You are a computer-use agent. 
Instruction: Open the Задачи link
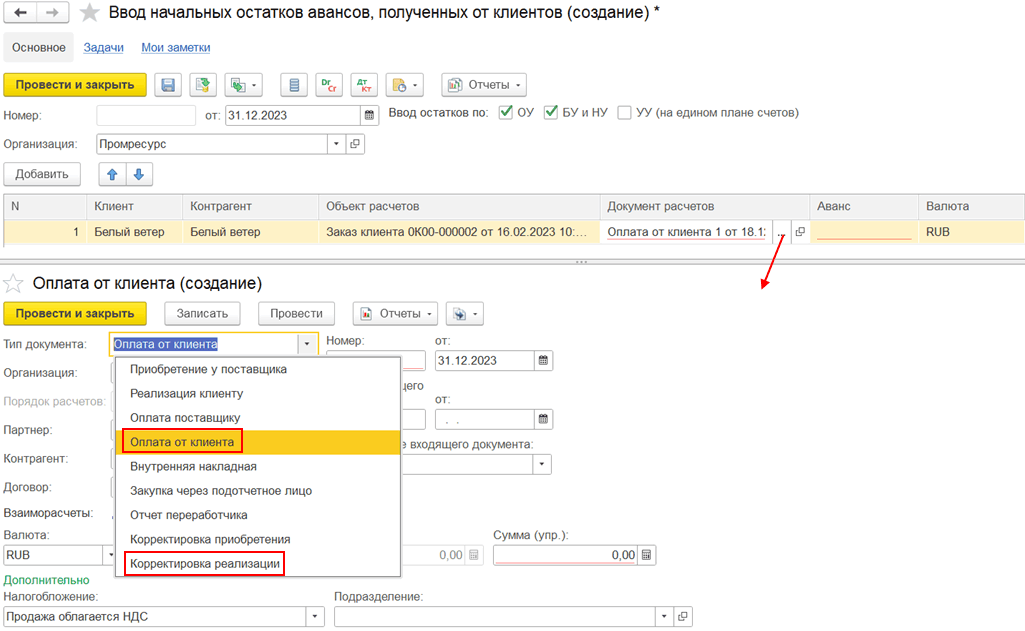pyautogui.click(x=103, y=48)
